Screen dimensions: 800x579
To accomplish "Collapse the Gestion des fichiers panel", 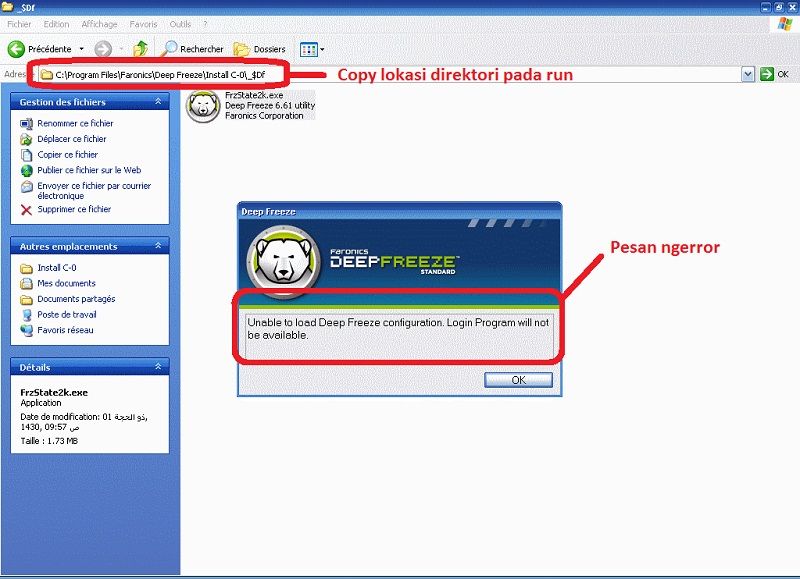I will pos(158,102).
